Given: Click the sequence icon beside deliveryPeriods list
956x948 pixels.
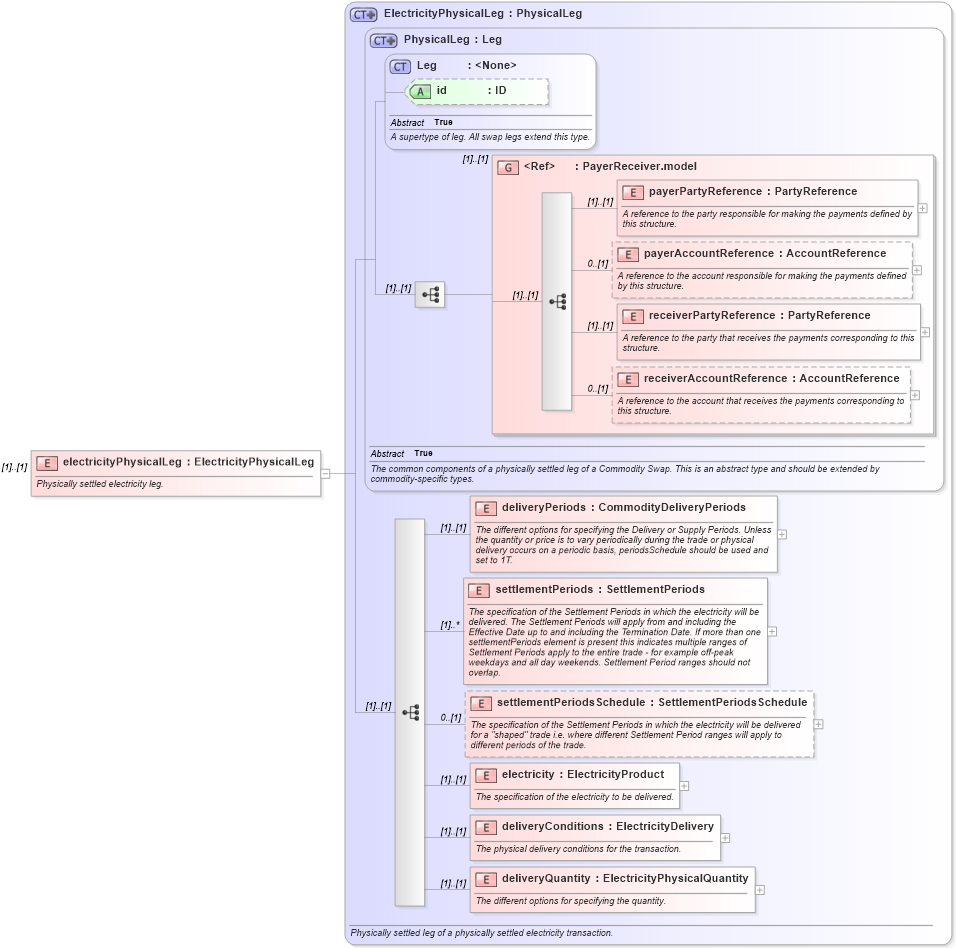Looking at the screenshot, I should tap(410, 712).
